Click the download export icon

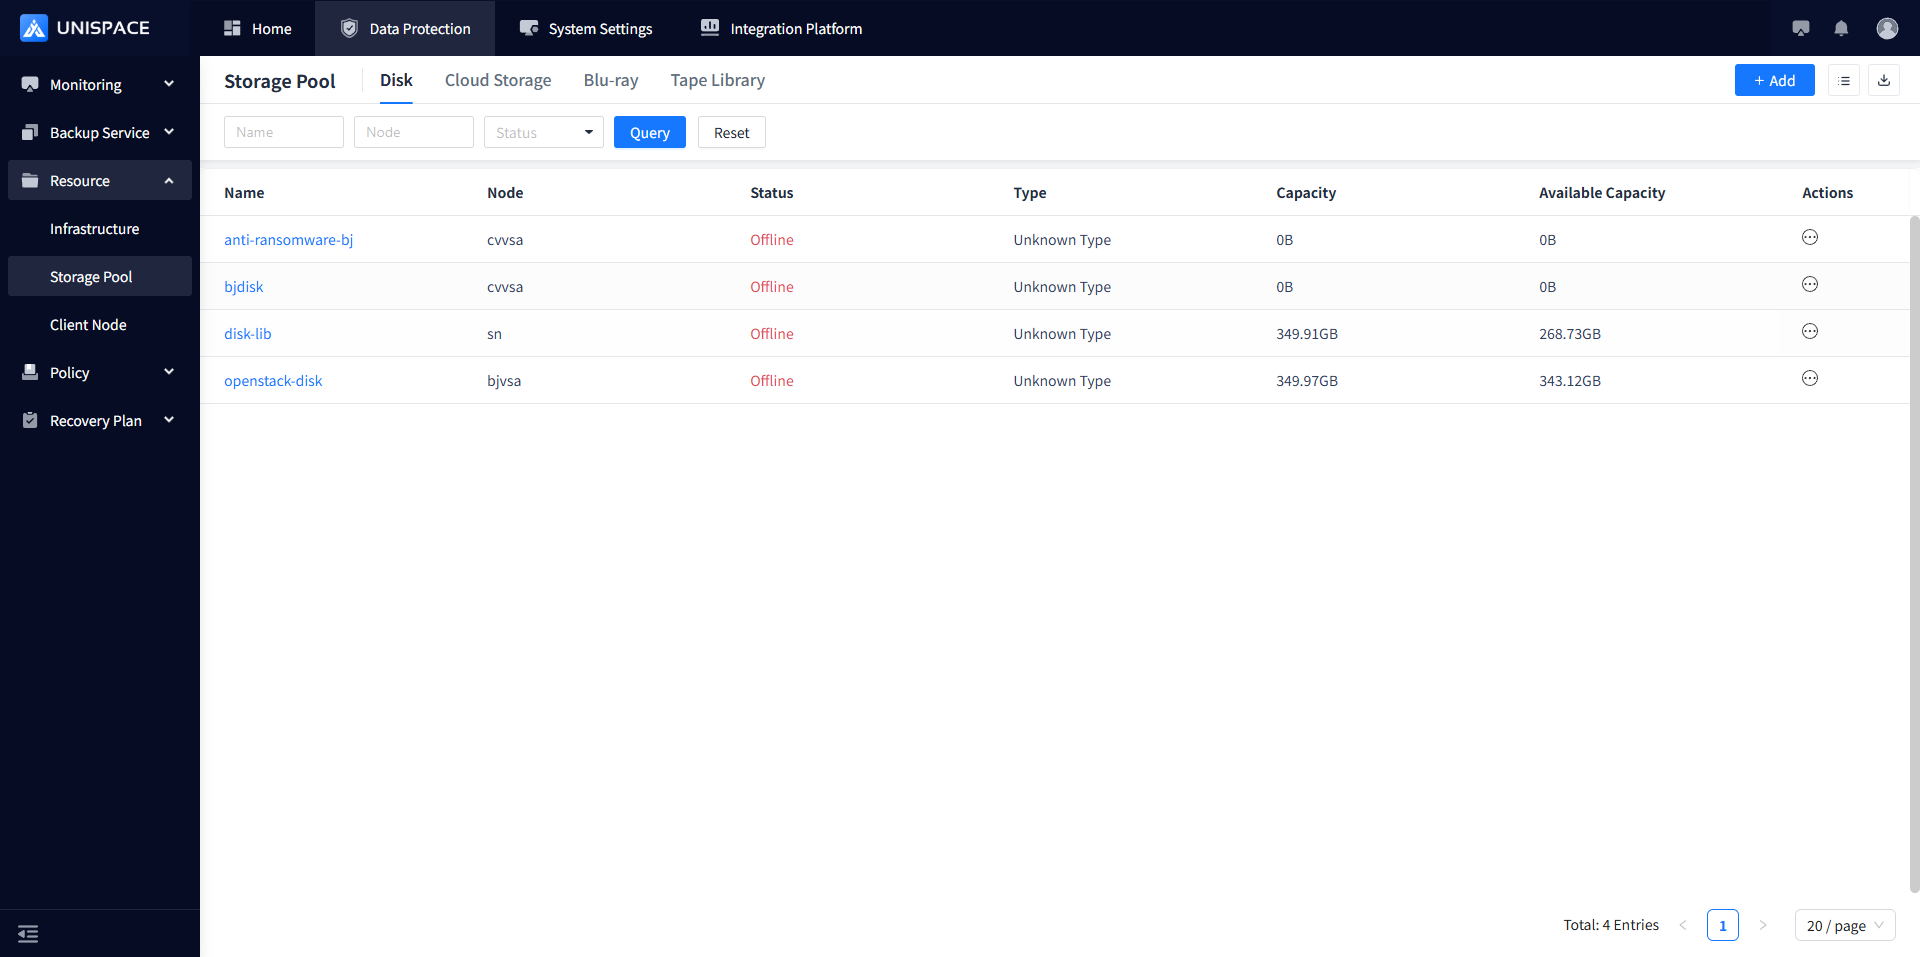click(x=1884, y=80)
